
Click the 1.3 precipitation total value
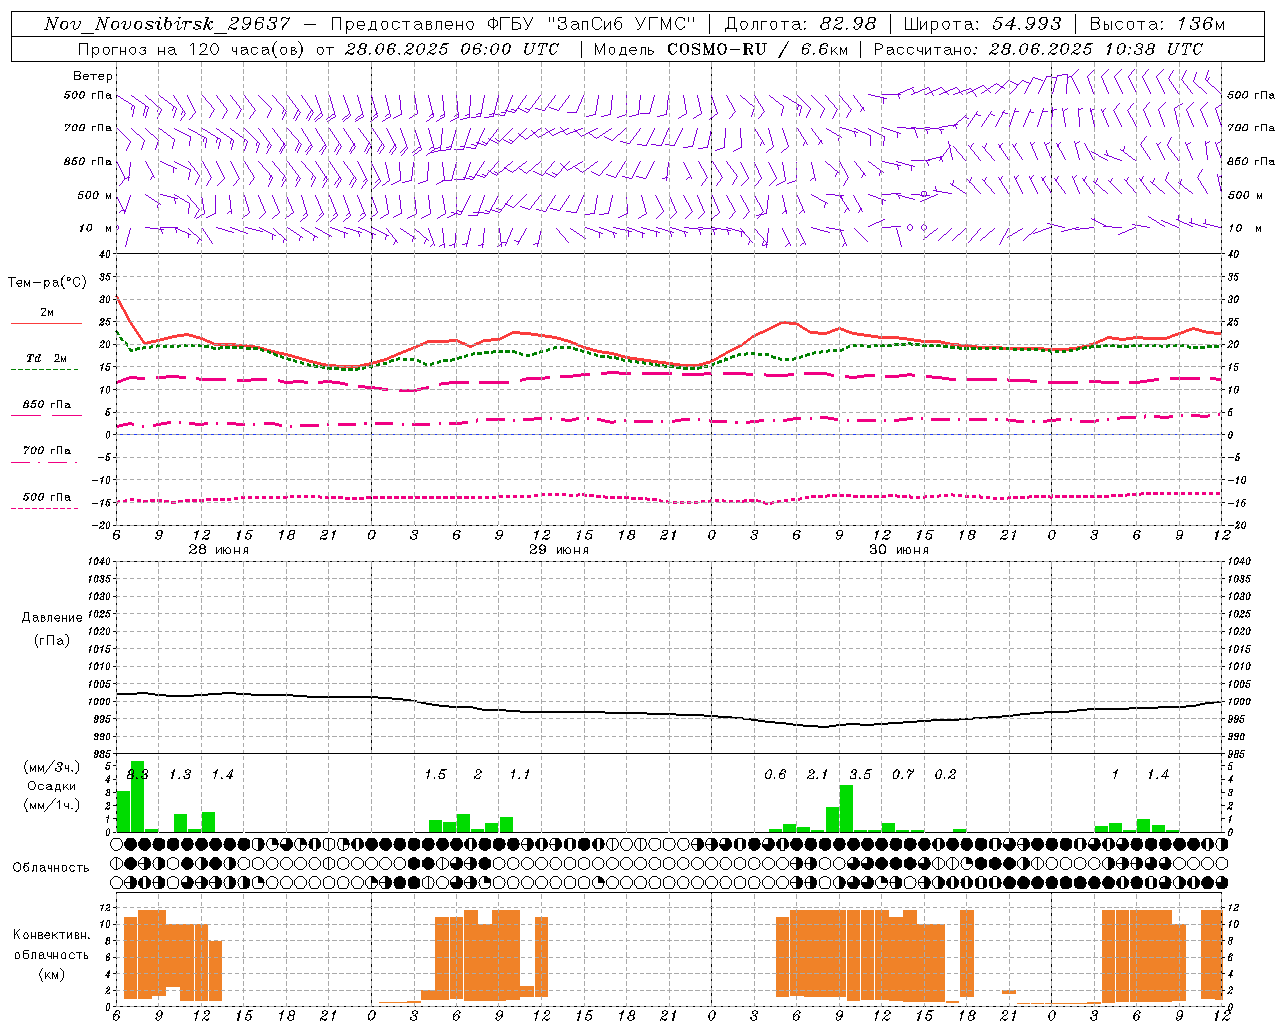coord(180,775)
